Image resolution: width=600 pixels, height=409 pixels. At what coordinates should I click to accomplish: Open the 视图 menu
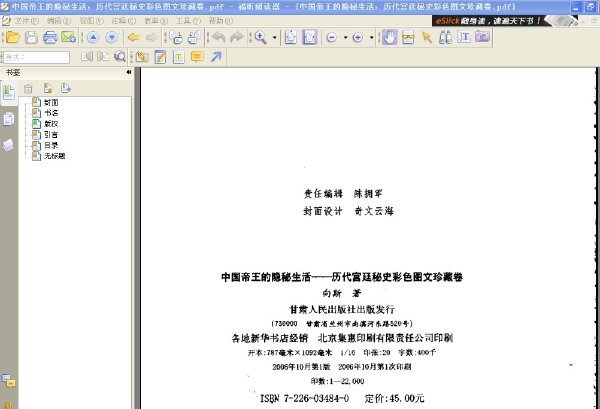click(91, 21)
